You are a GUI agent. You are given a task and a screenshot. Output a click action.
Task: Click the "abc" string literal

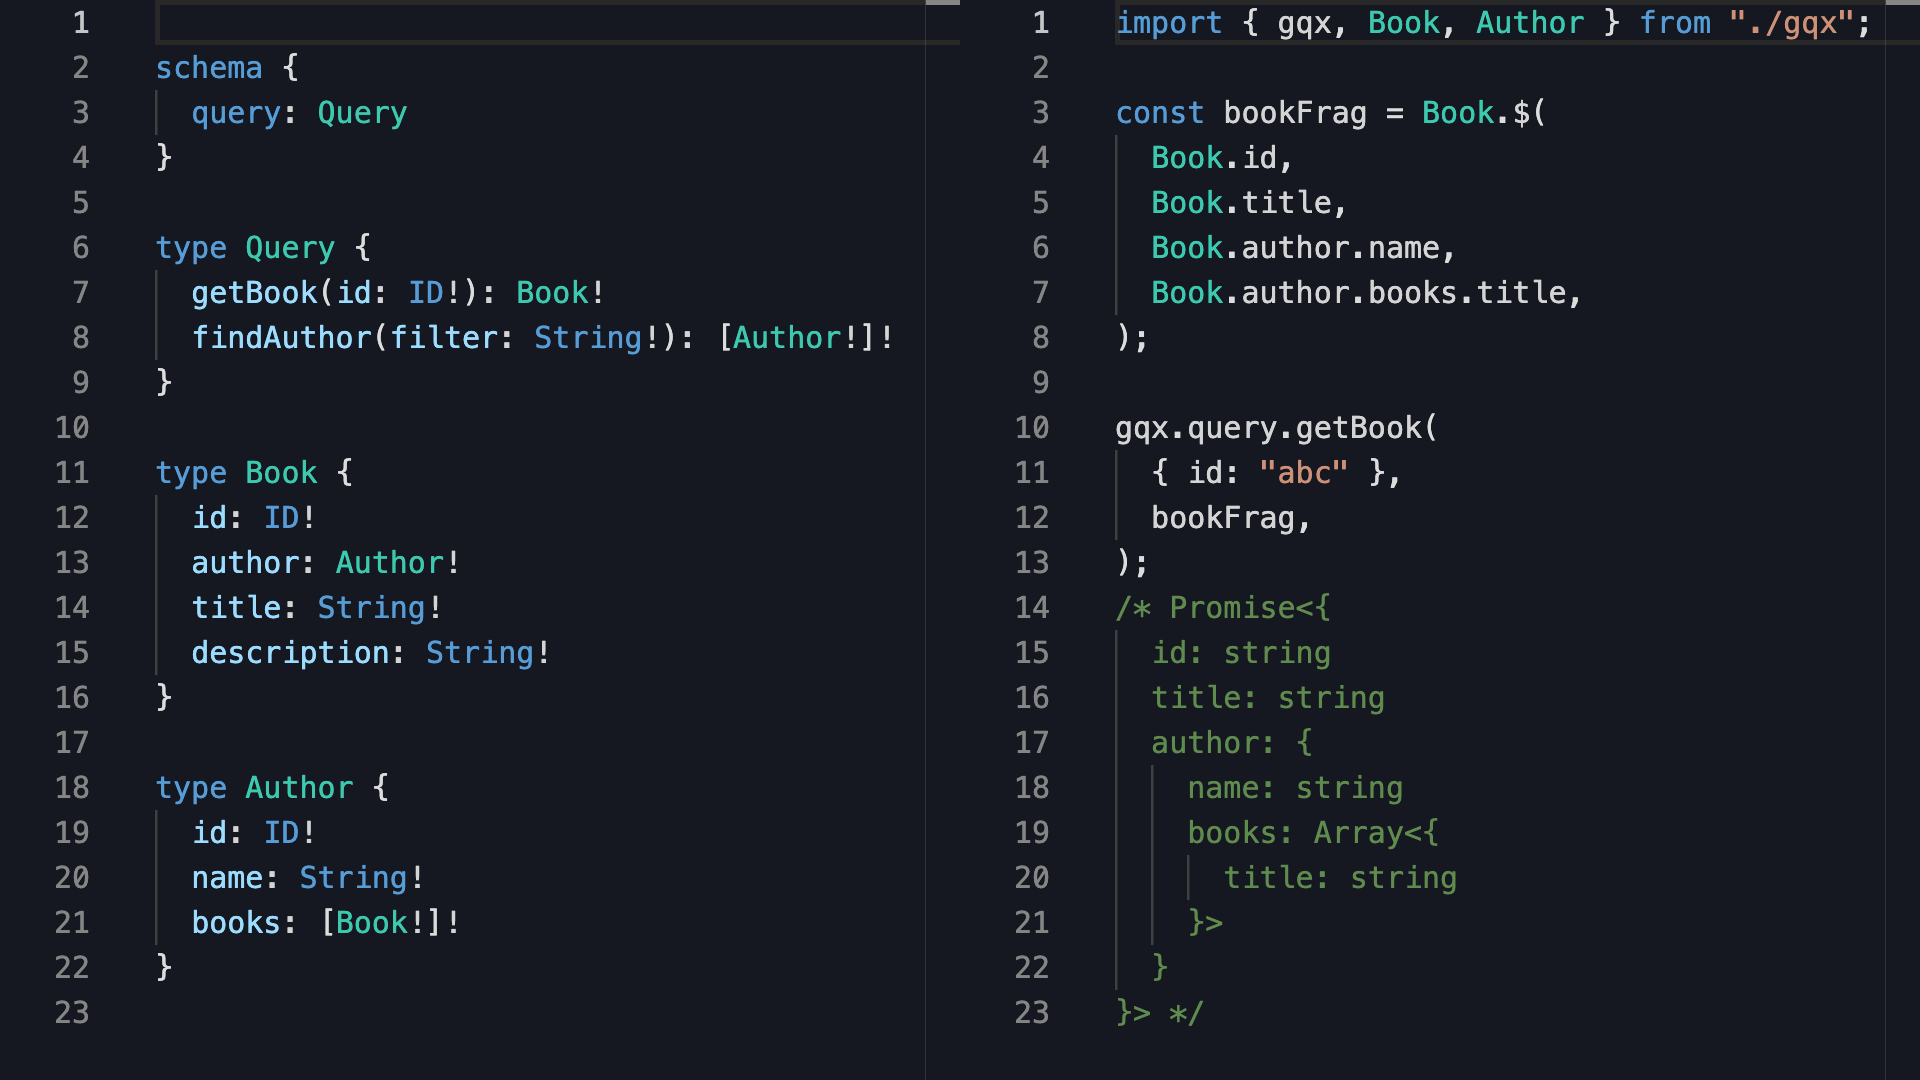point(1304,473)
